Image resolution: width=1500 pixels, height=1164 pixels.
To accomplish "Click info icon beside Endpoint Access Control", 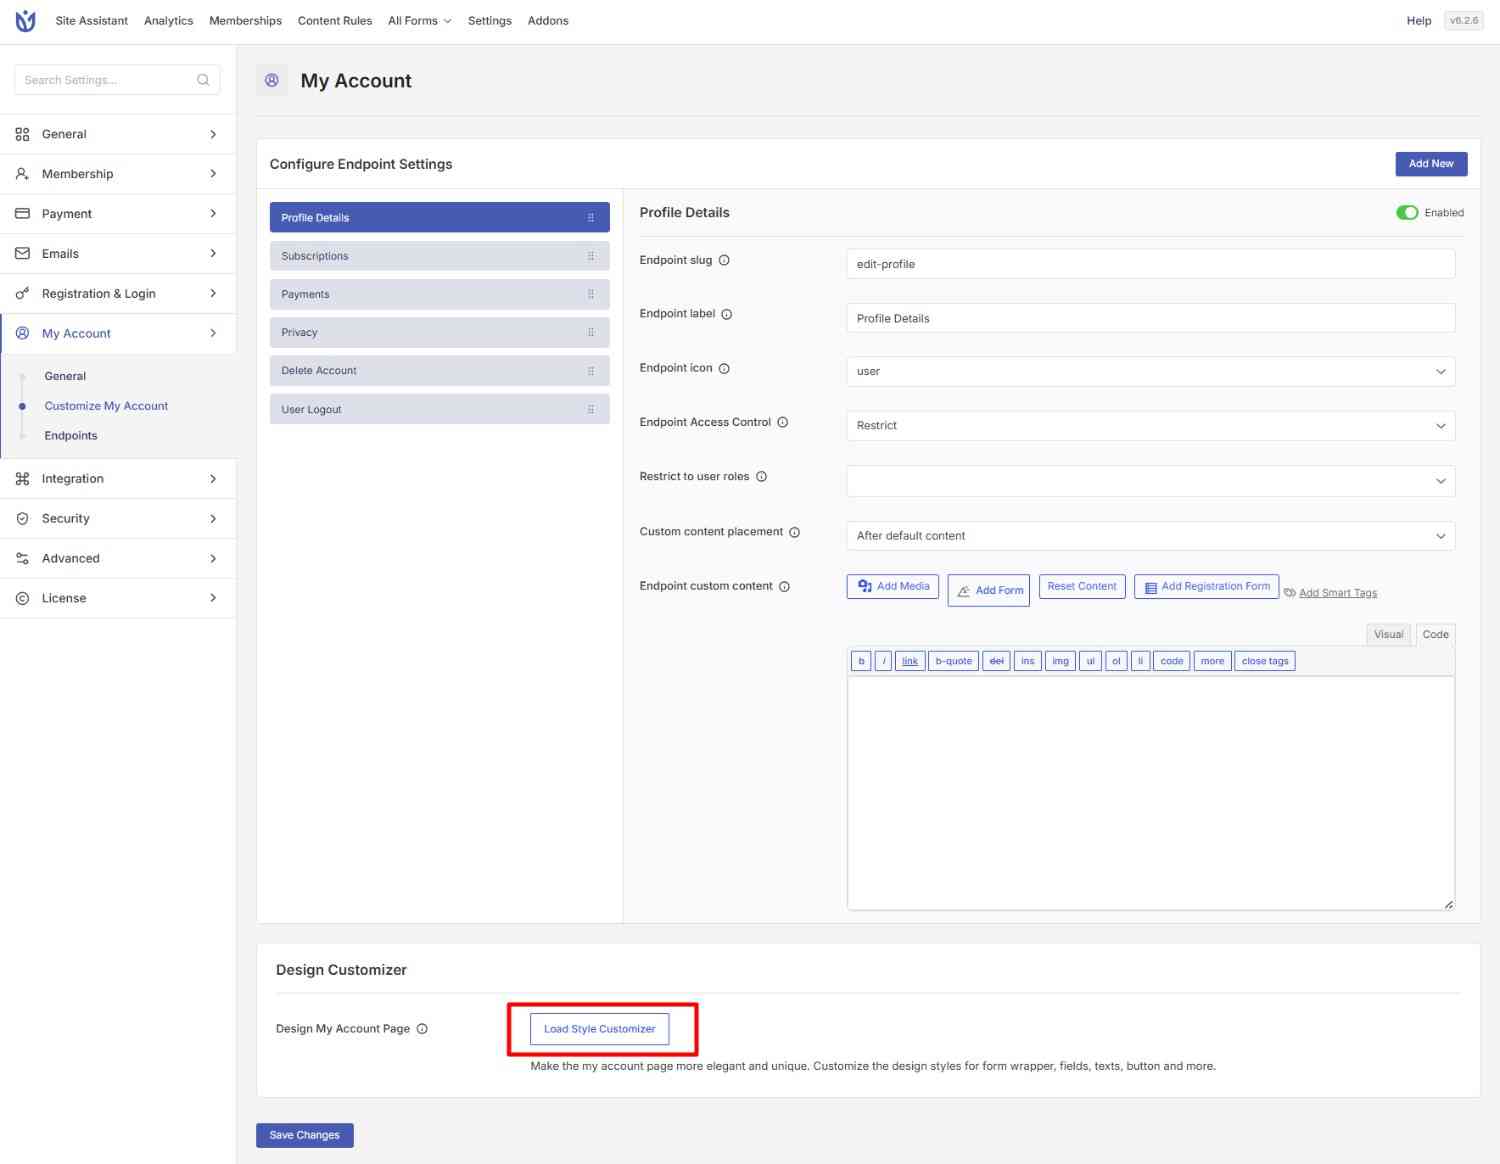I will (783, 422).
